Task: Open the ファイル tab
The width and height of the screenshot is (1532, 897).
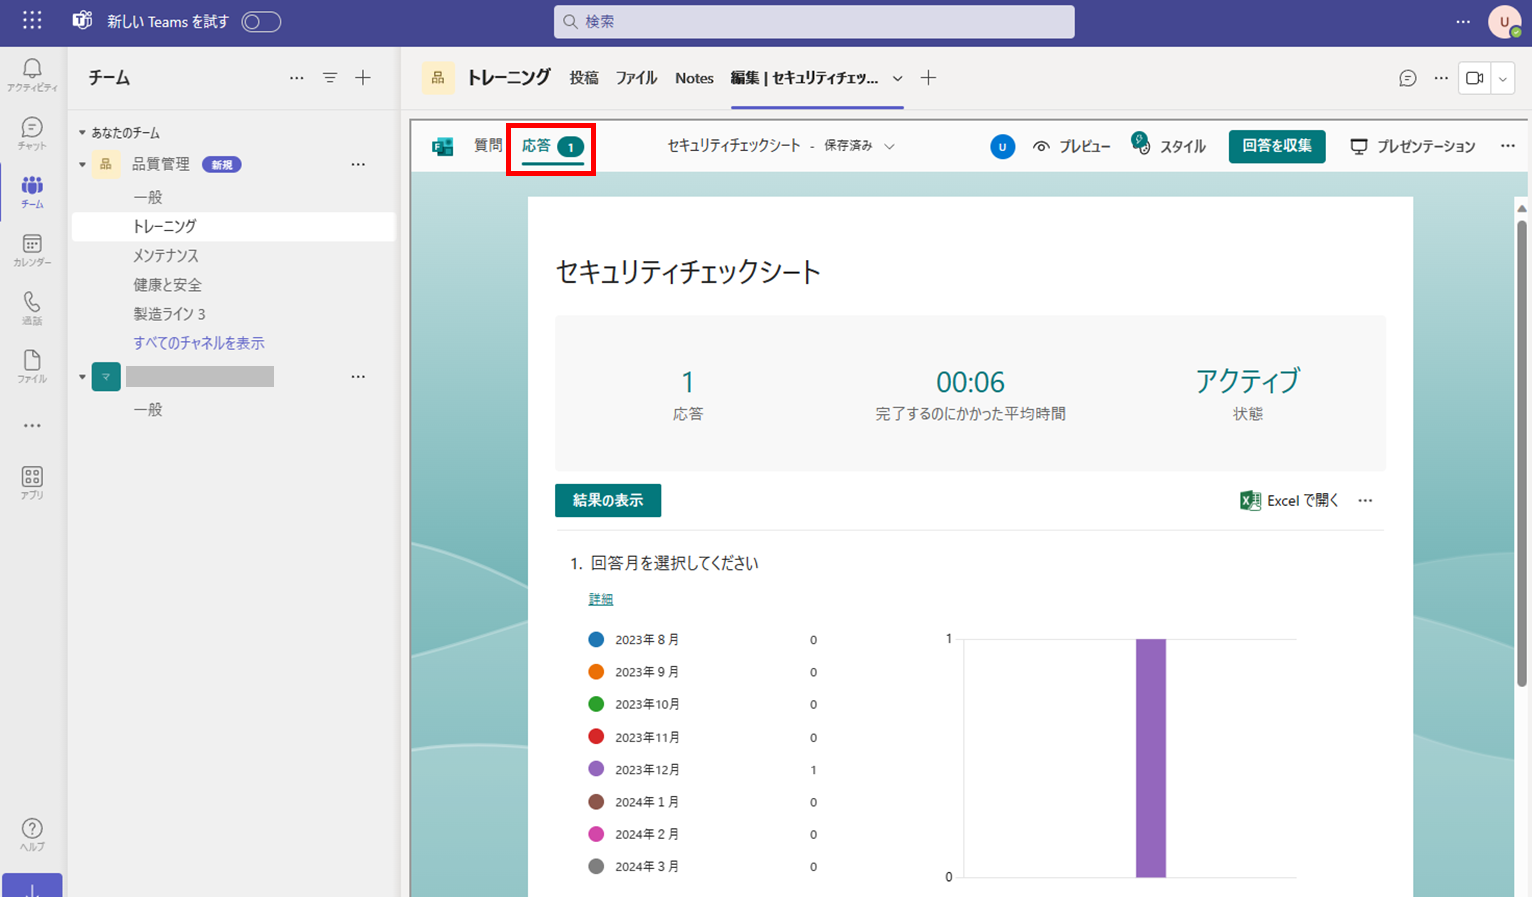Action: click(636, 78)
